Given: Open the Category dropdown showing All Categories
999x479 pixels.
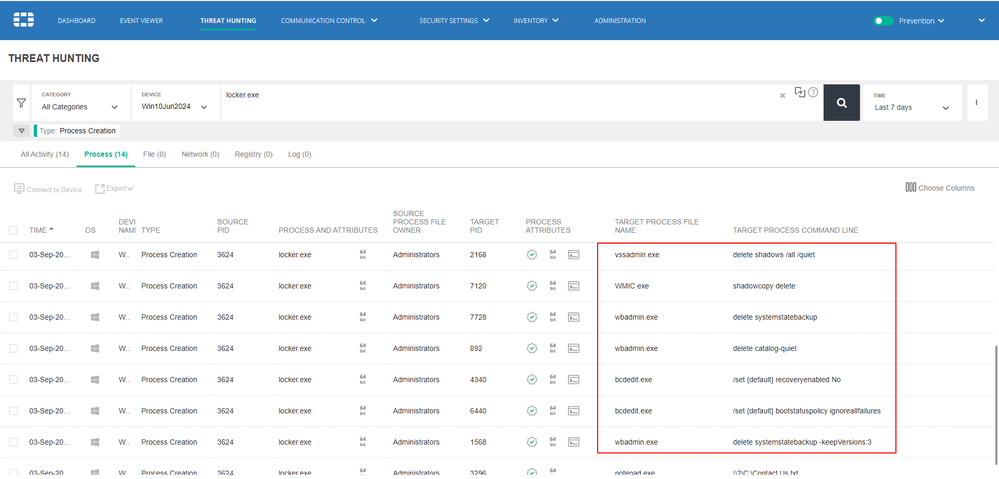Looking at the screenshot, I should tap(80, 107).
